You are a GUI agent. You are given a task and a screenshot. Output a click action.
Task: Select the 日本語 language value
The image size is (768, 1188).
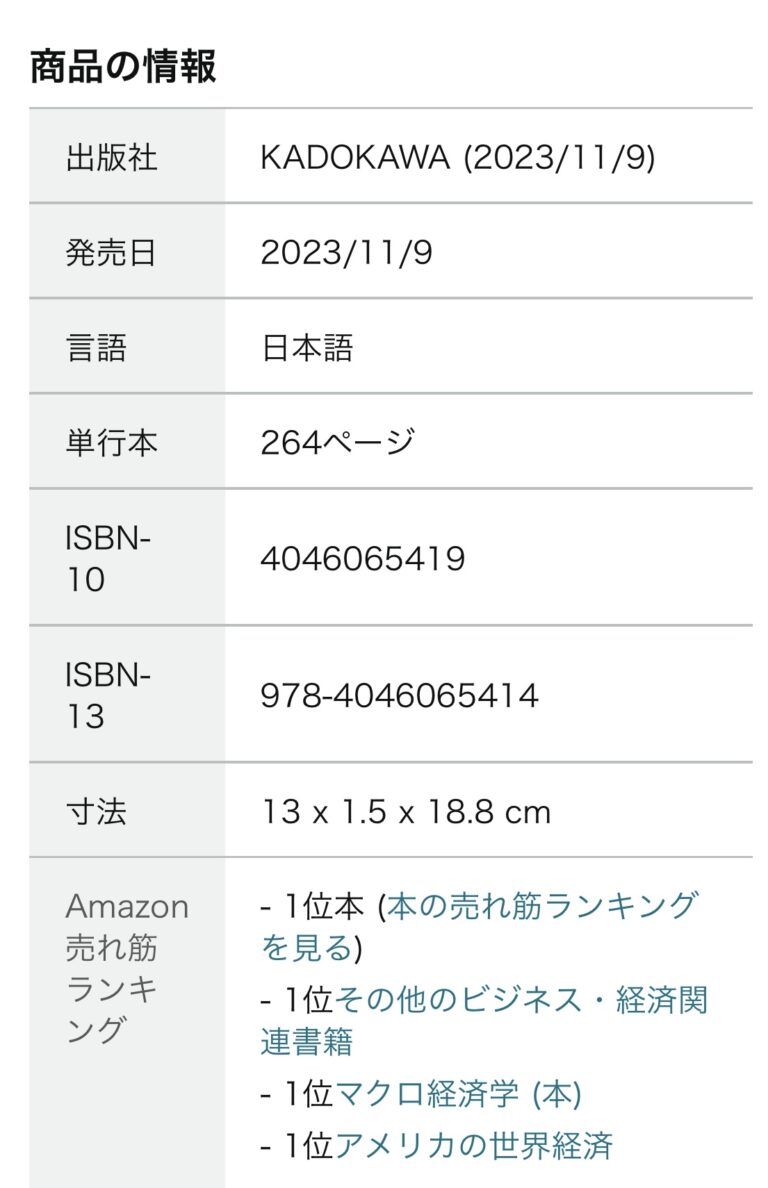pyautogui.click(x=306, y=348)
